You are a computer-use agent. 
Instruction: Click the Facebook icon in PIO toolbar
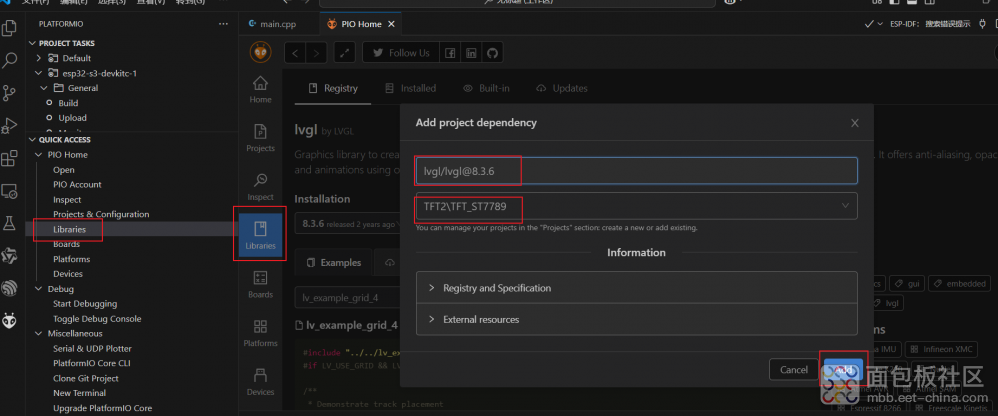click(451, 53)
